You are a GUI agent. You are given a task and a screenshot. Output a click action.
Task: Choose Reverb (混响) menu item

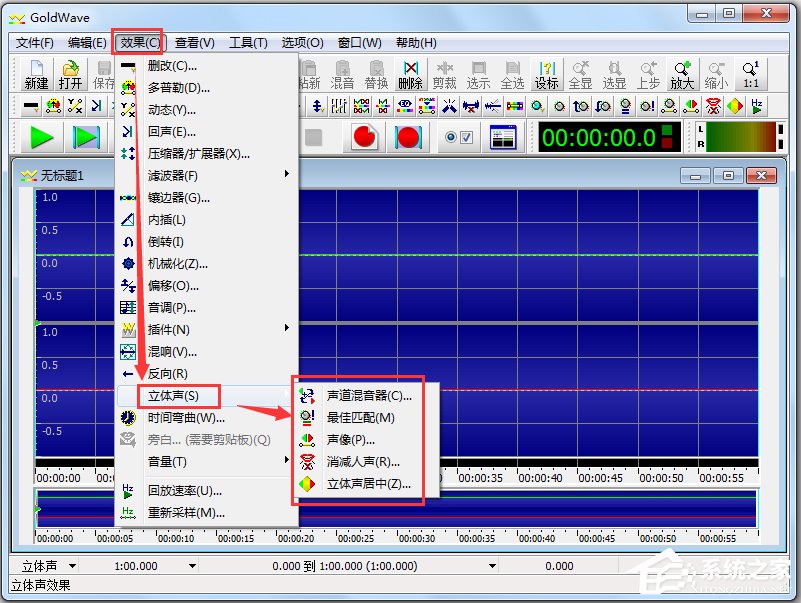coord(206,352)
